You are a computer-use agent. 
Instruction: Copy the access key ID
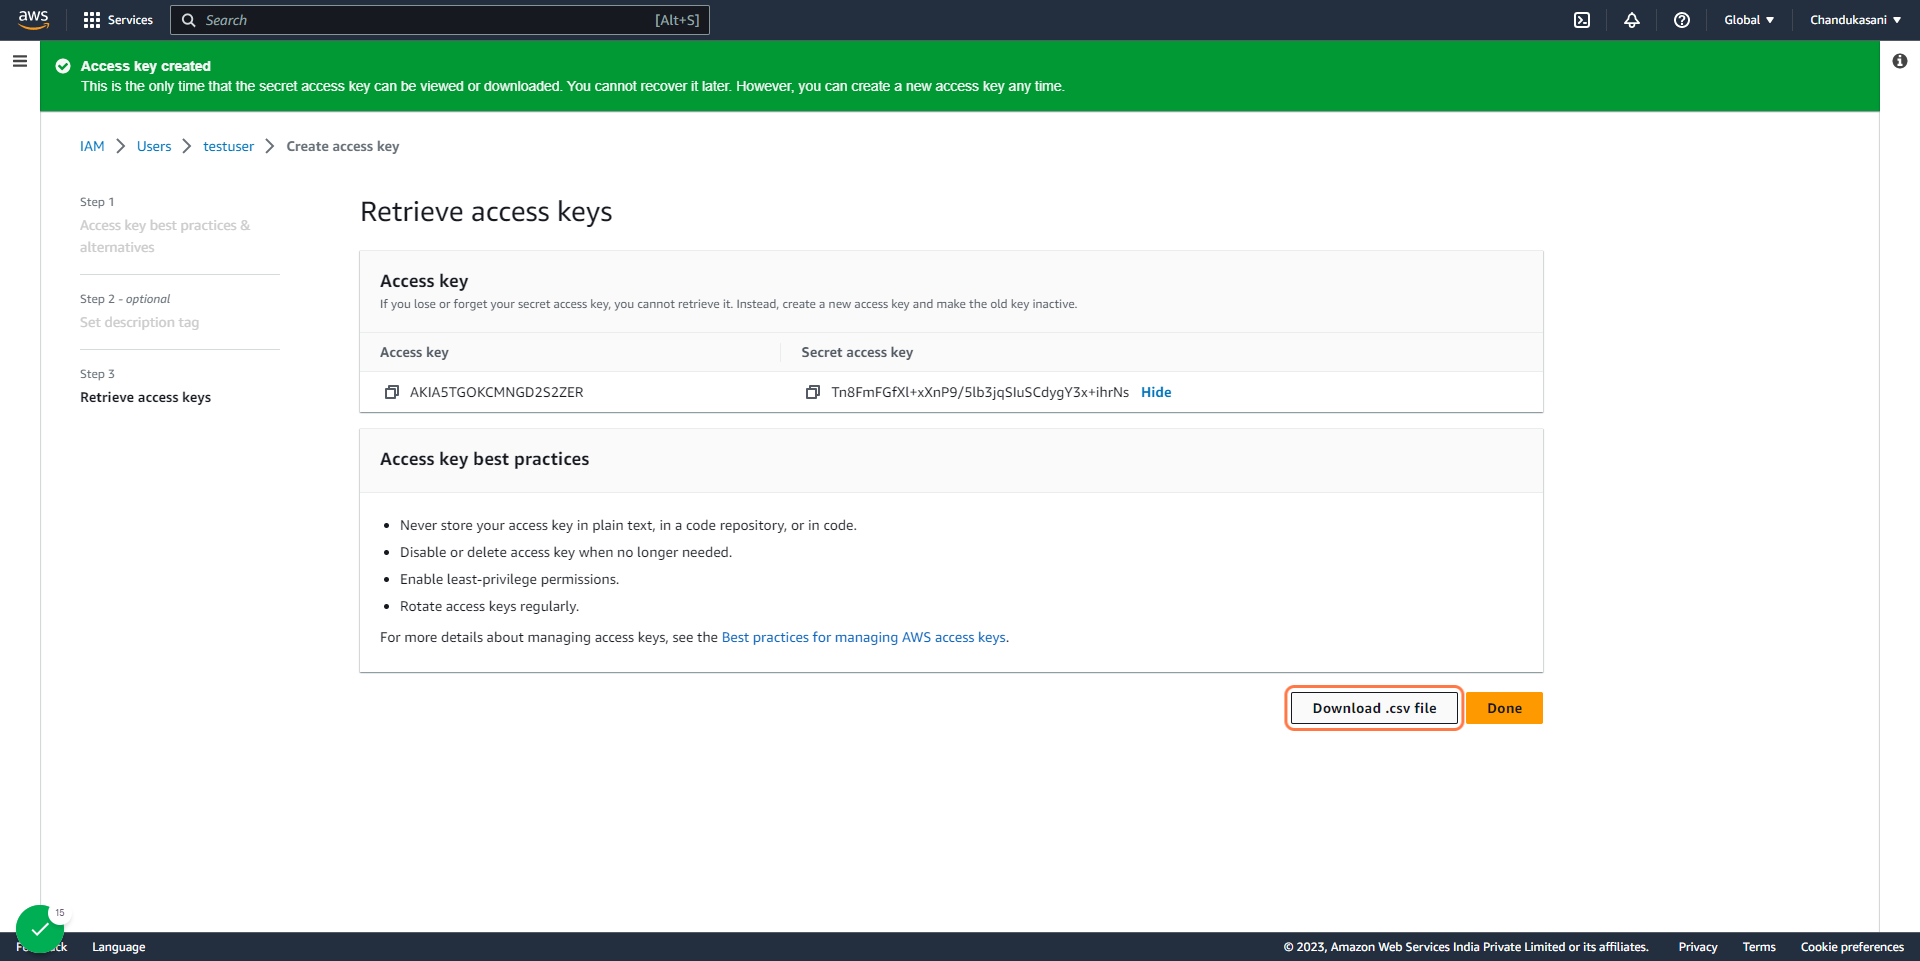(x=392, y=392)
